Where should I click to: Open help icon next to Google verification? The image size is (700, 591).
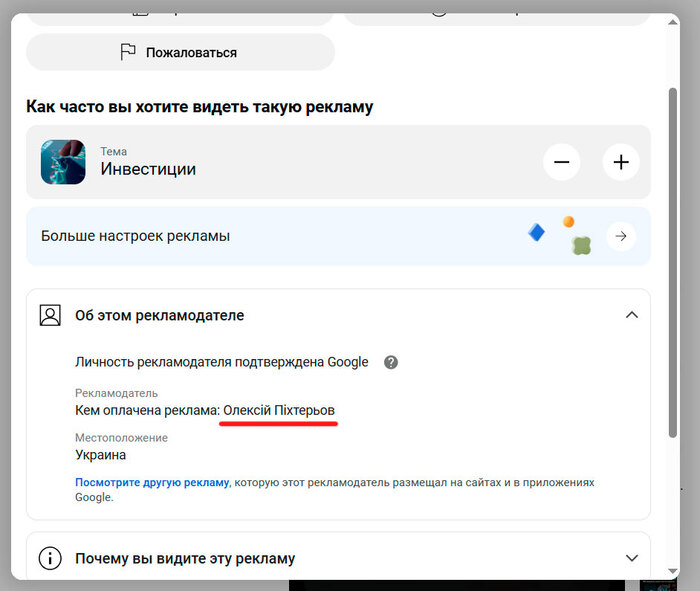point(391,362)
